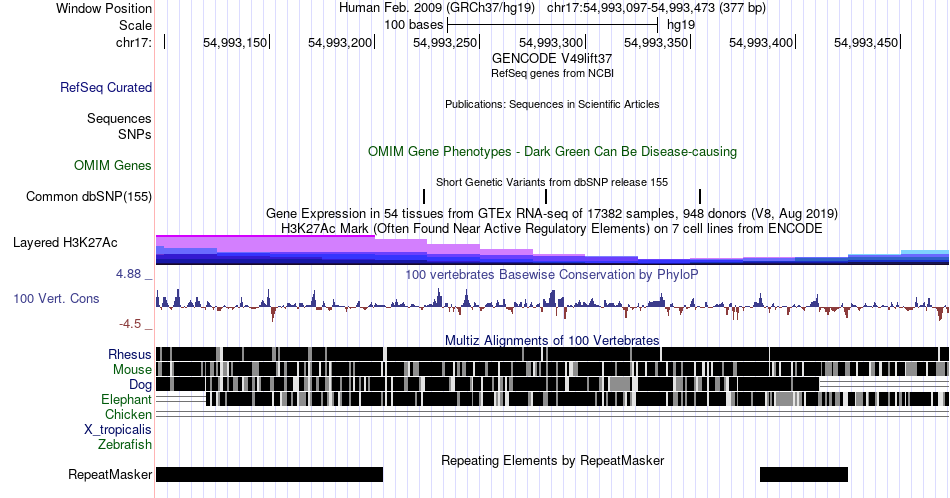
Task: Click the 4.88 conservation axis maximum
Action: coord(128,274)
